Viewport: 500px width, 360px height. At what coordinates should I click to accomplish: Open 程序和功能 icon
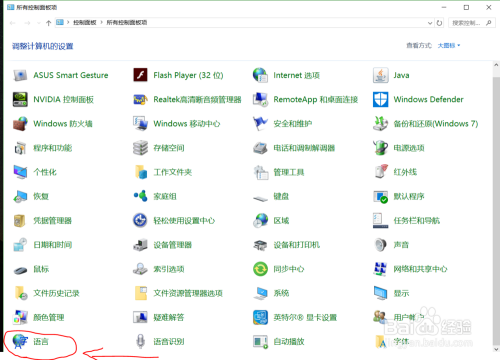coord(20,148)
